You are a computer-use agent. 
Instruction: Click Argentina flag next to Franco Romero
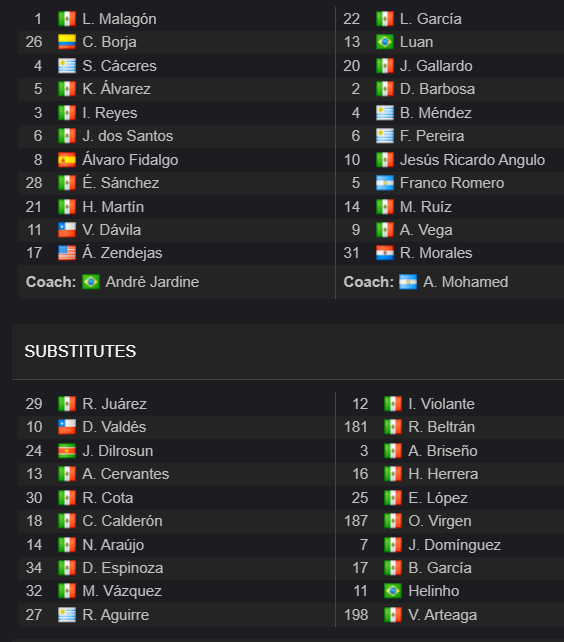385,183
